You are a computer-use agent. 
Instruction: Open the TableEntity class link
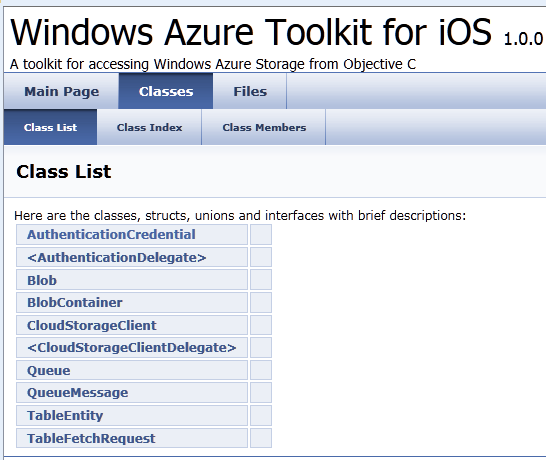point(65,415)
